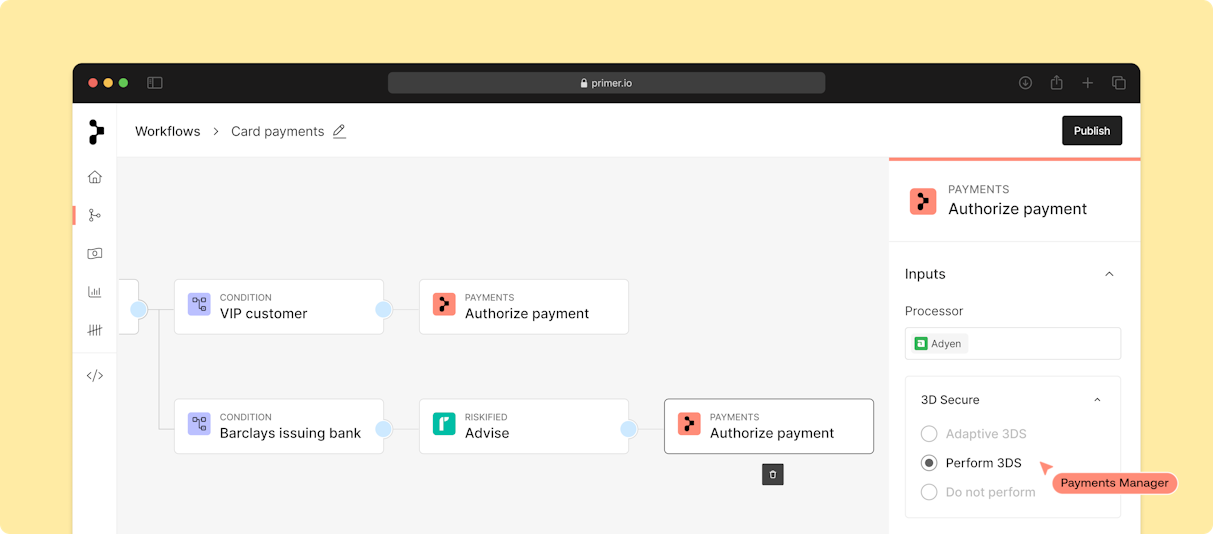Click Barclays issuing bank output connector
1213x534 pixels.
point(383,429)
